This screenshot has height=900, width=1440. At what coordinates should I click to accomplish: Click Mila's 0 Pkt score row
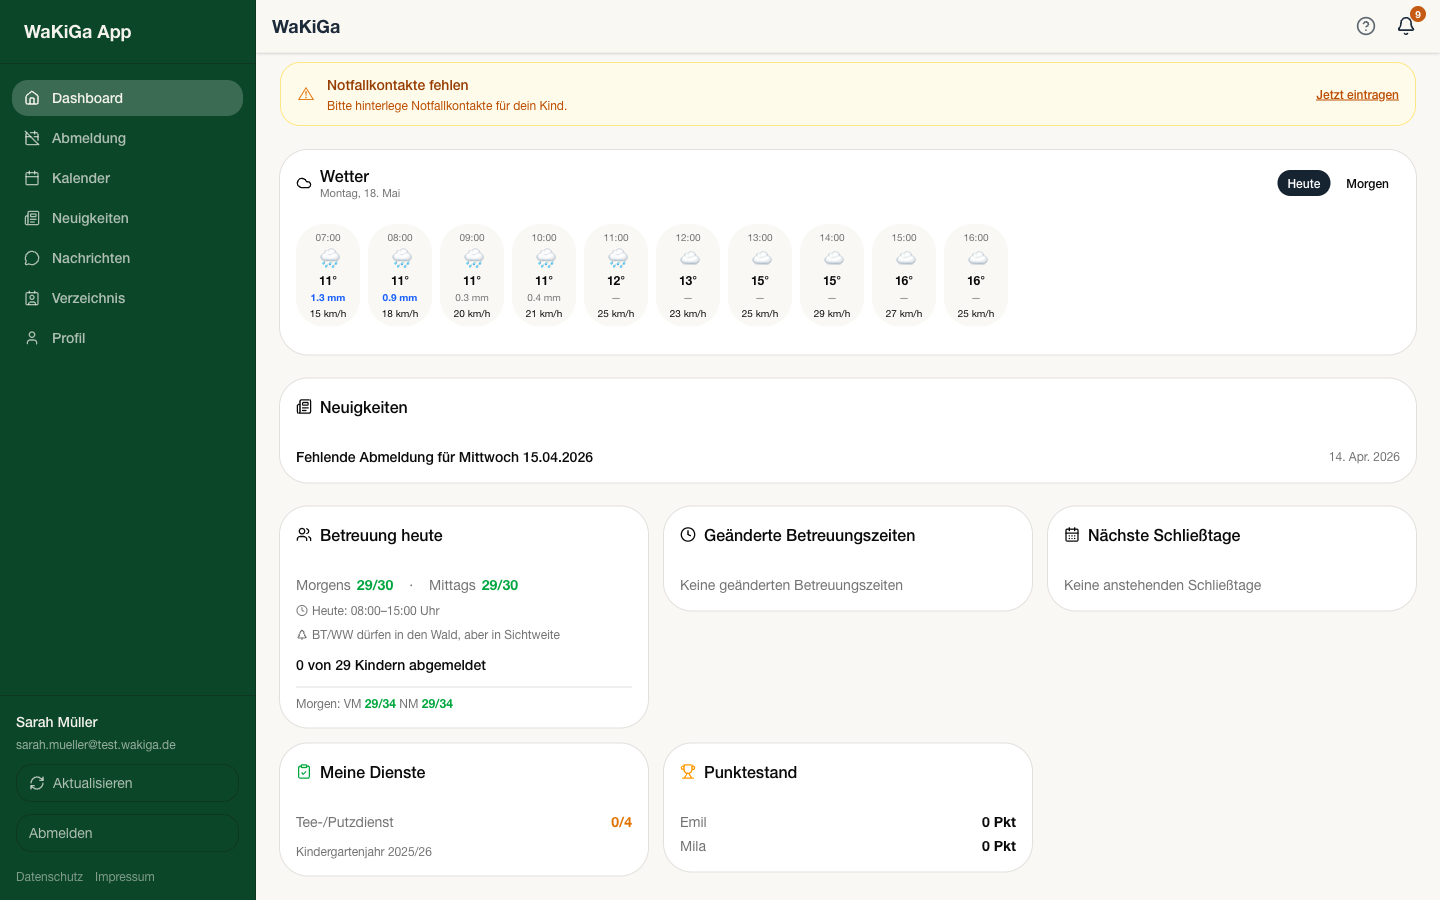click(848, 846)
